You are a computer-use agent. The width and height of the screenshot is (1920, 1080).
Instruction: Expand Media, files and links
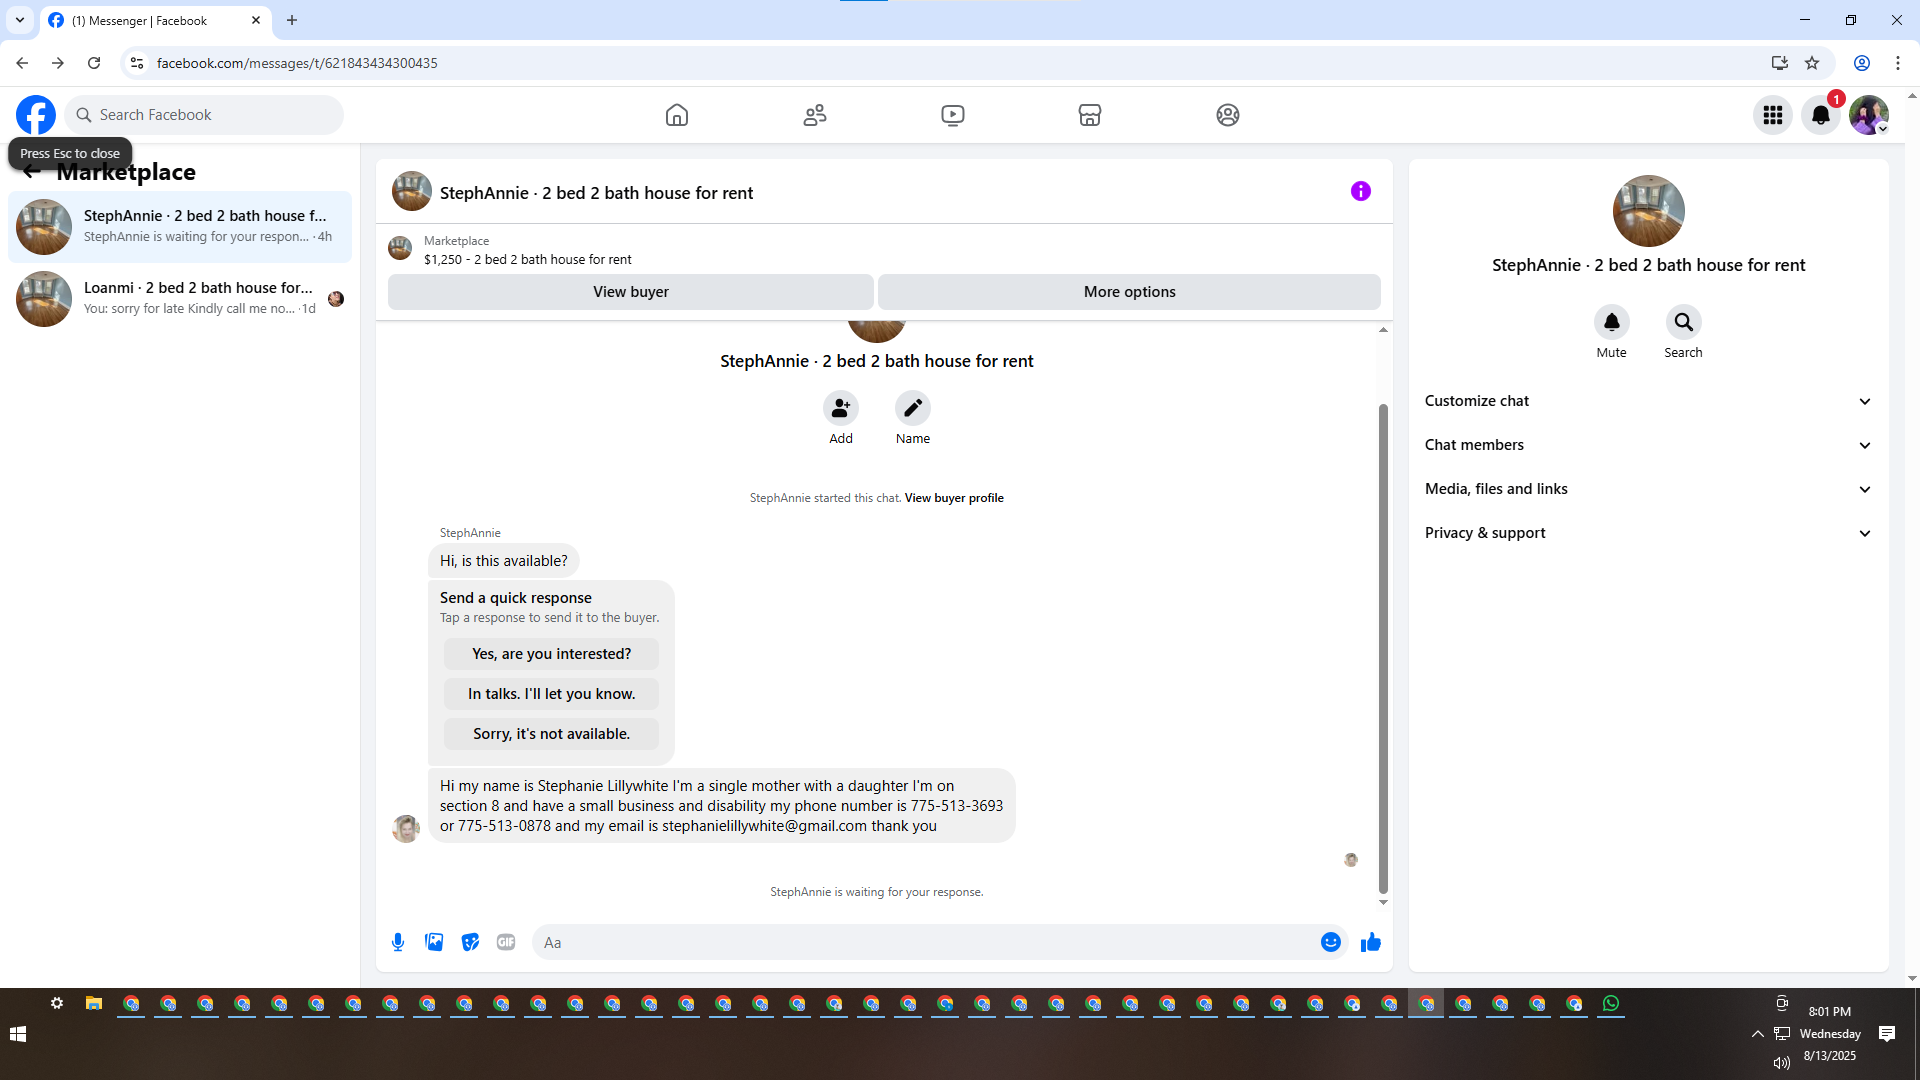tap(1648, 489)
